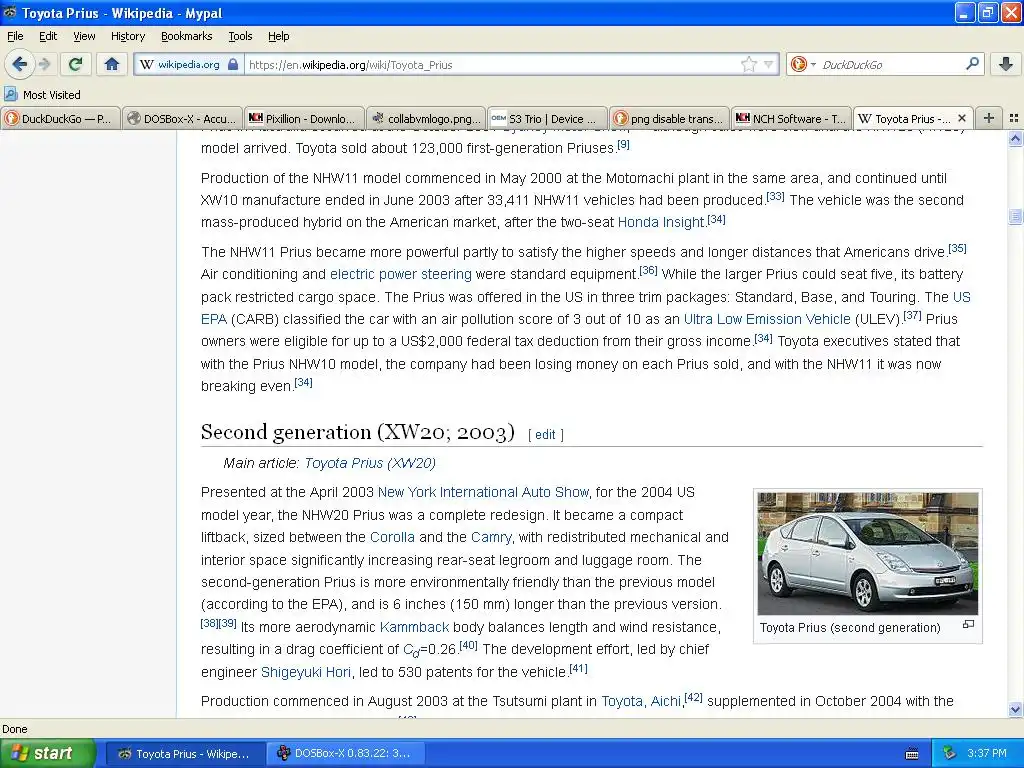Screen dimensions: 1024x768
Task: Open the Help menu
Action: click(278, 37)
